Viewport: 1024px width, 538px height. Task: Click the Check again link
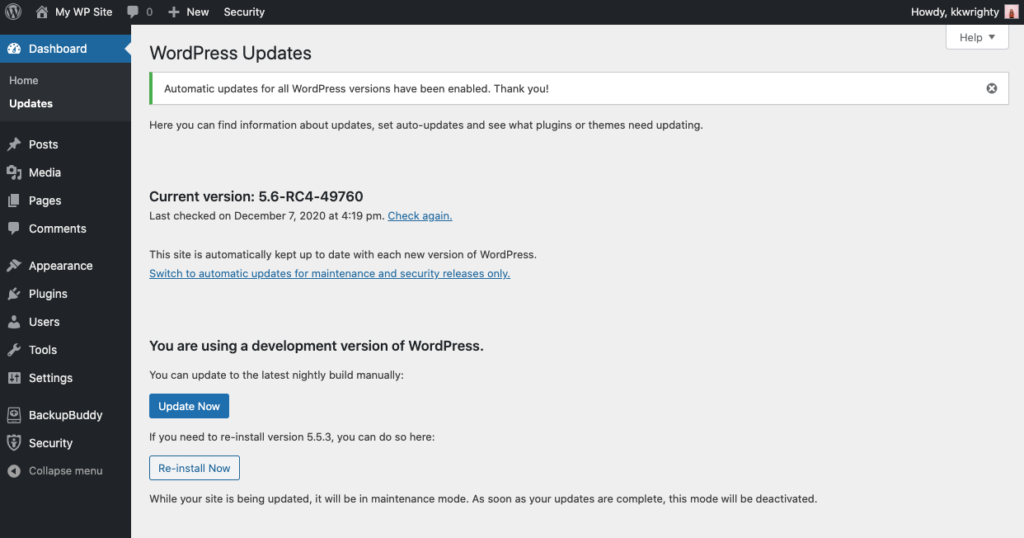coord(420,215)
